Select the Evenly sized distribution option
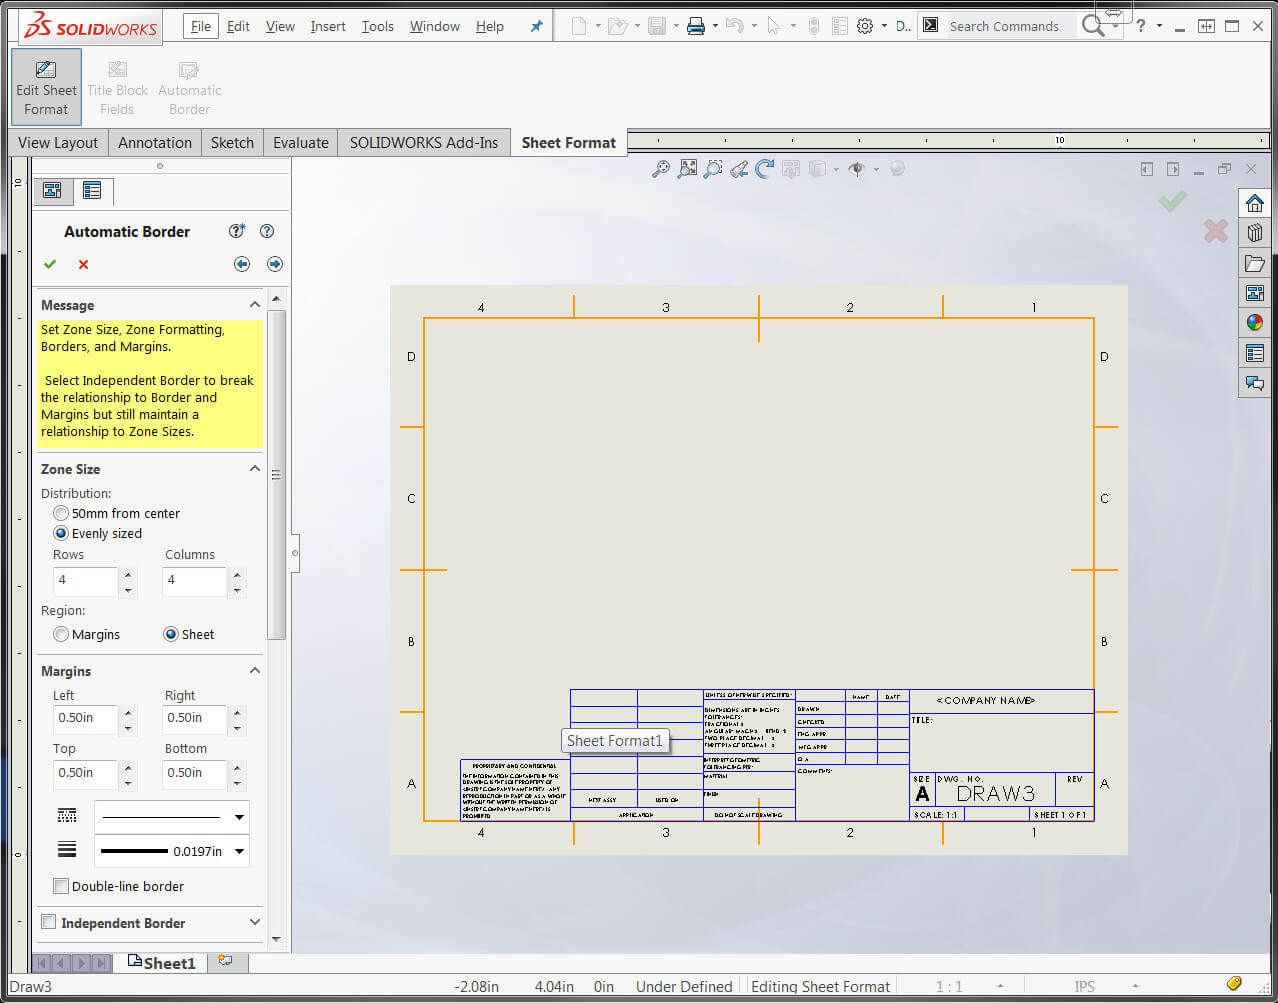This screenshot has height=1003, width=1278. [x=61, y=533]
